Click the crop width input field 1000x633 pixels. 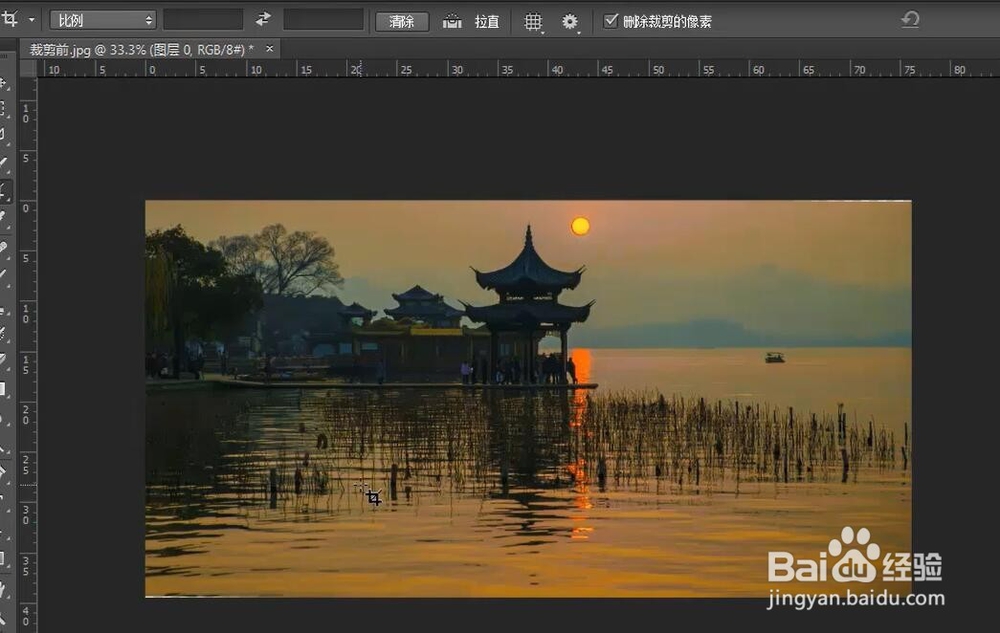coord(203,20)
